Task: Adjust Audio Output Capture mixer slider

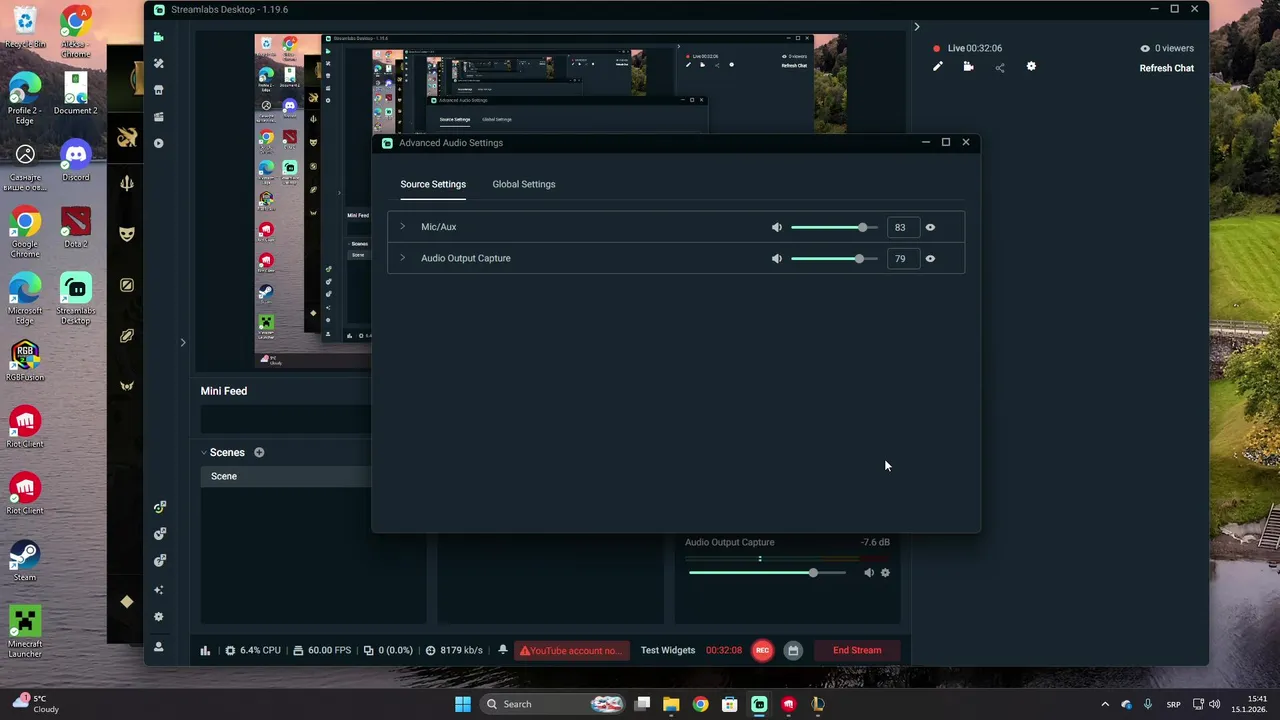Action: point(768,573)
